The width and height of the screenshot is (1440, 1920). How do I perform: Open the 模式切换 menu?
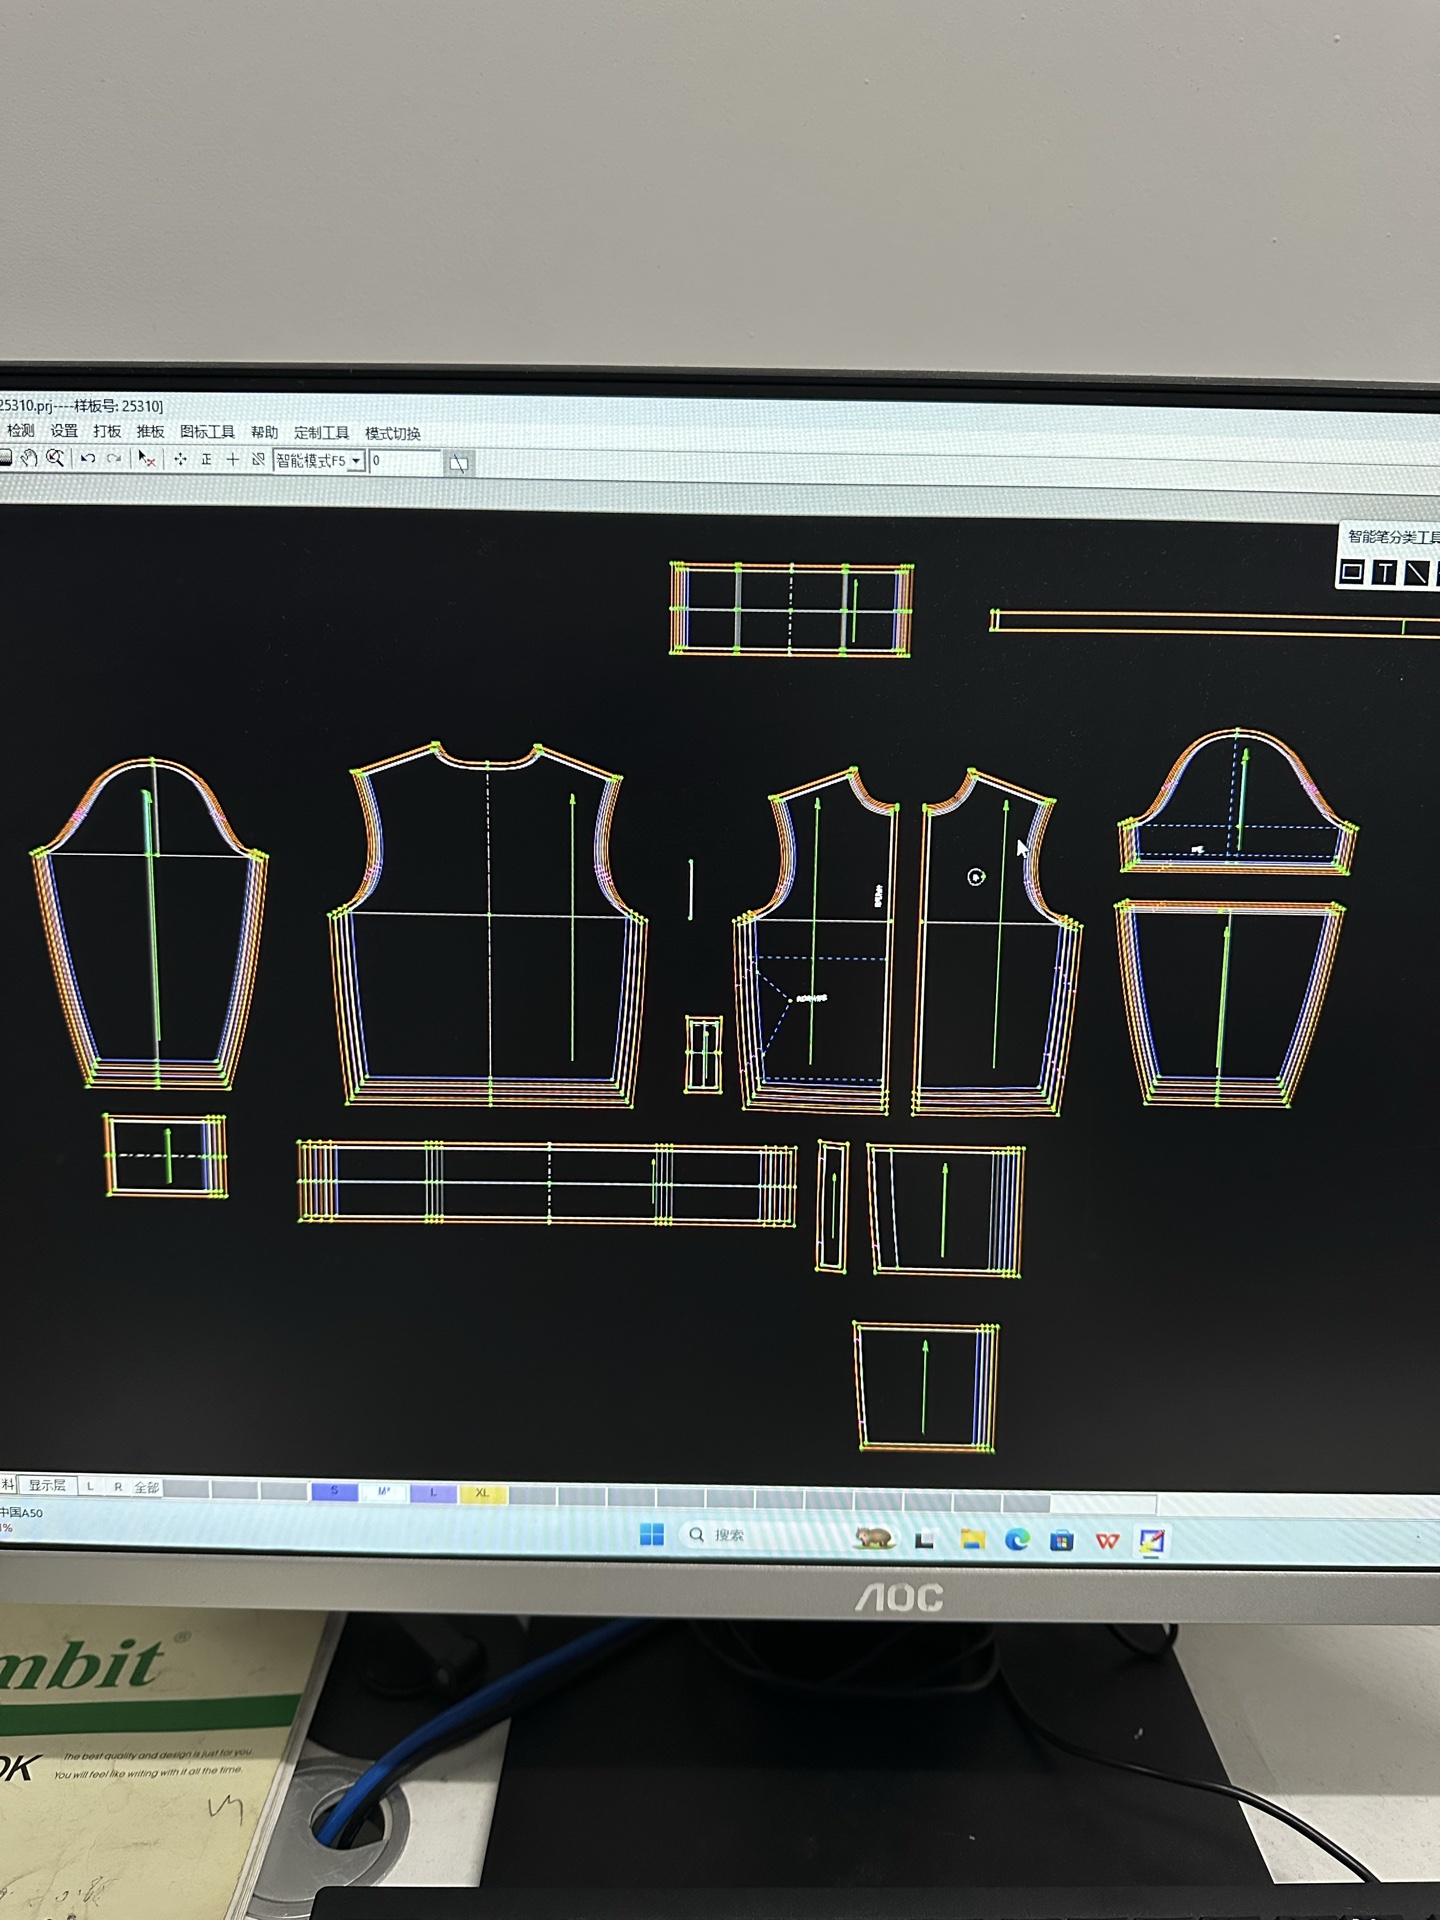tap(392, 433)
